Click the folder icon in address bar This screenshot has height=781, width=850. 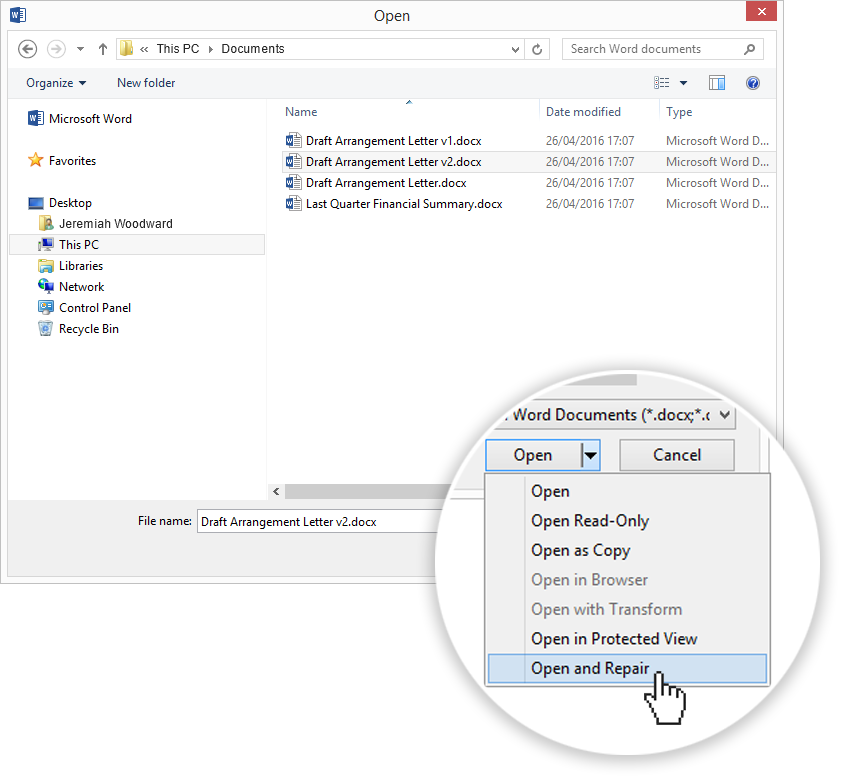[x=126, y=49]
